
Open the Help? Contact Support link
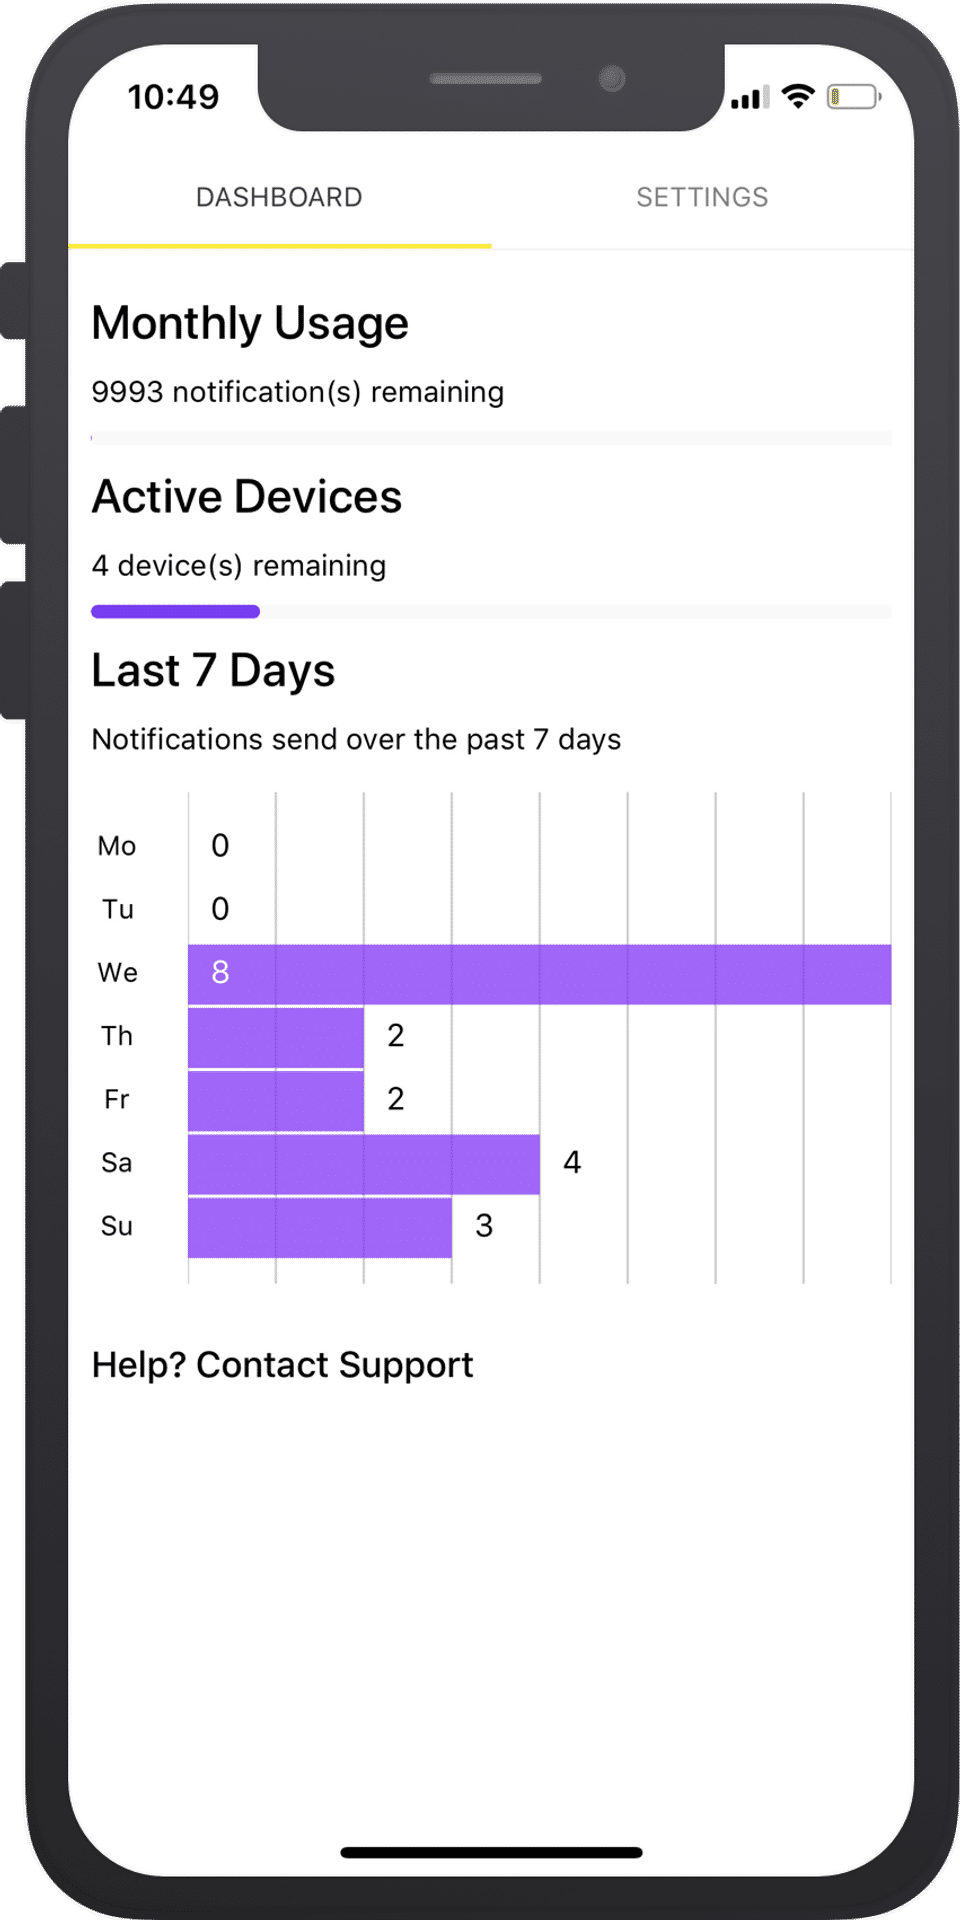tap(282, 1365)
